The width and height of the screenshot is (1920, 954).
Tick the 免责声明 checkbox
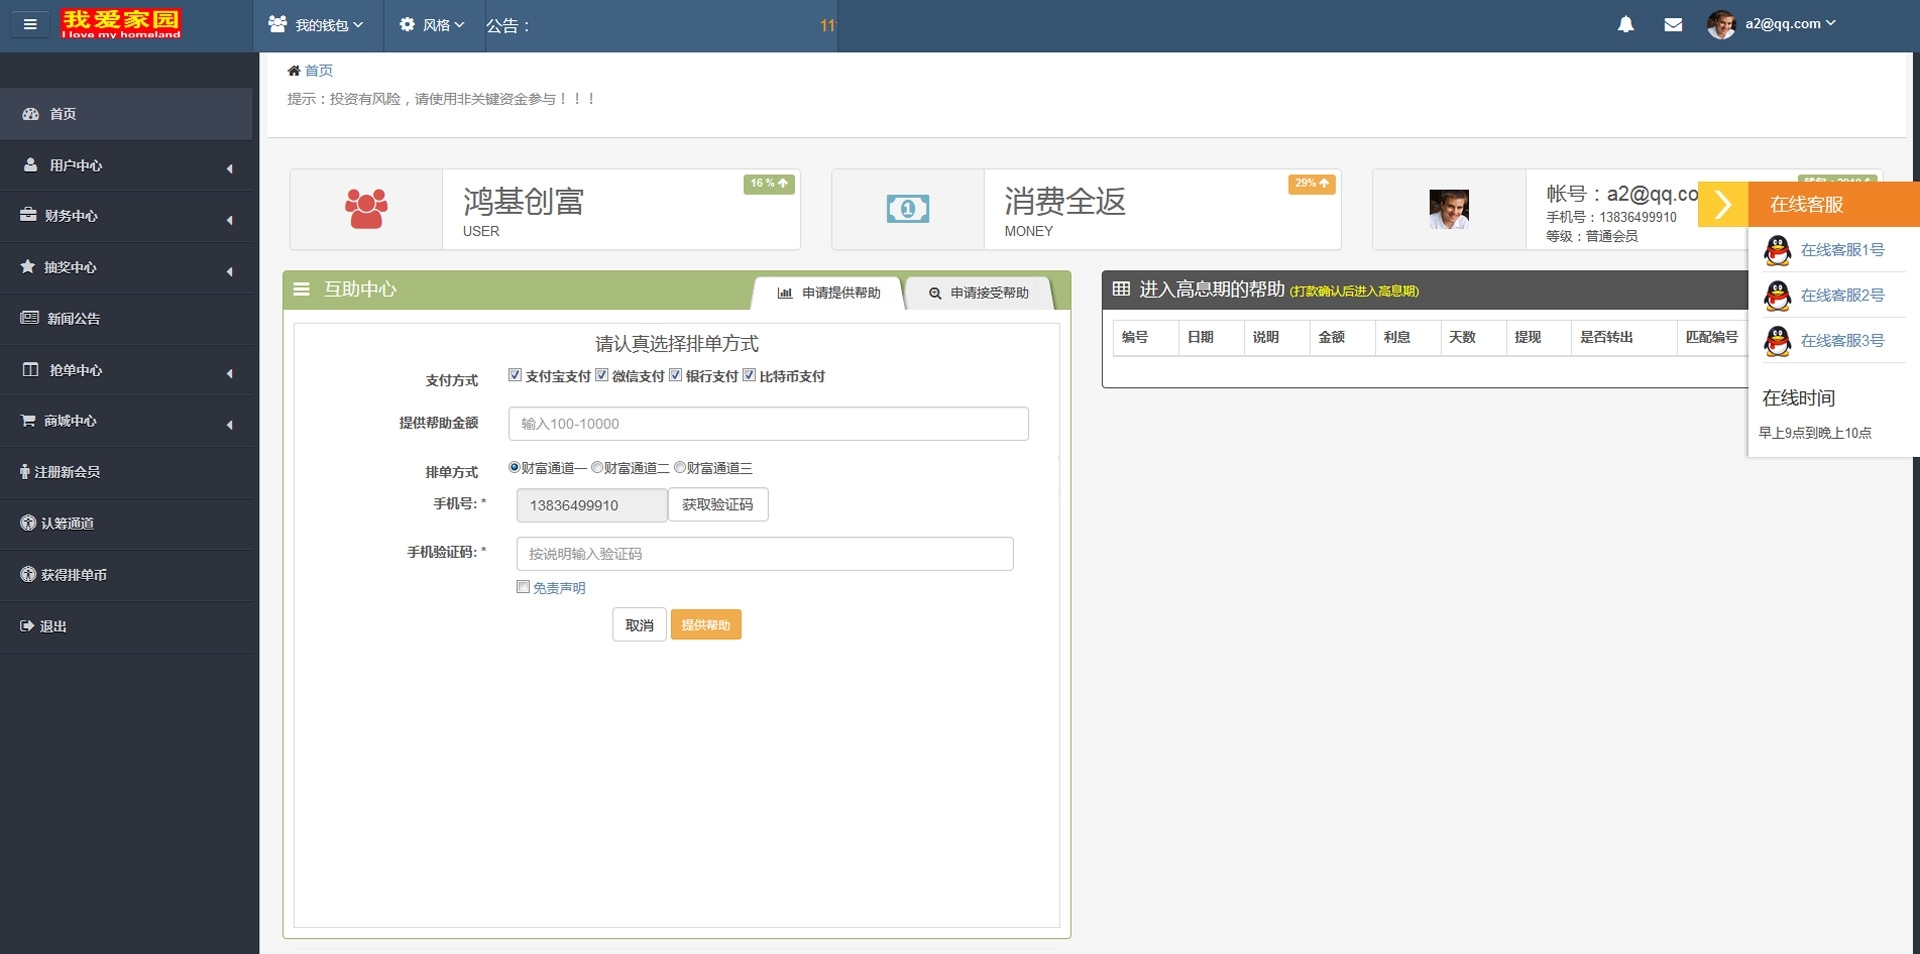[523, 587]
